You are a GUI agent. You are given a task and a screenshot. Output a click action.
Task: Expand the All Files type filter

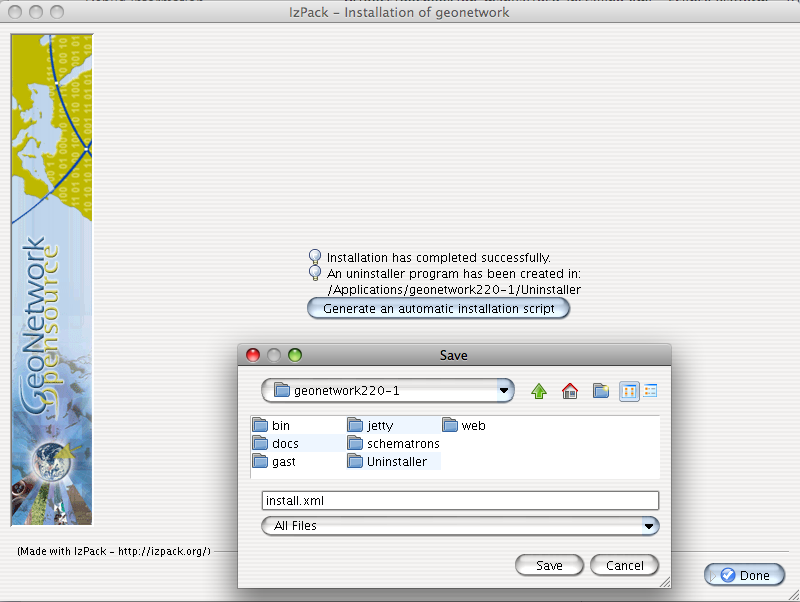(x=460, y=525)
